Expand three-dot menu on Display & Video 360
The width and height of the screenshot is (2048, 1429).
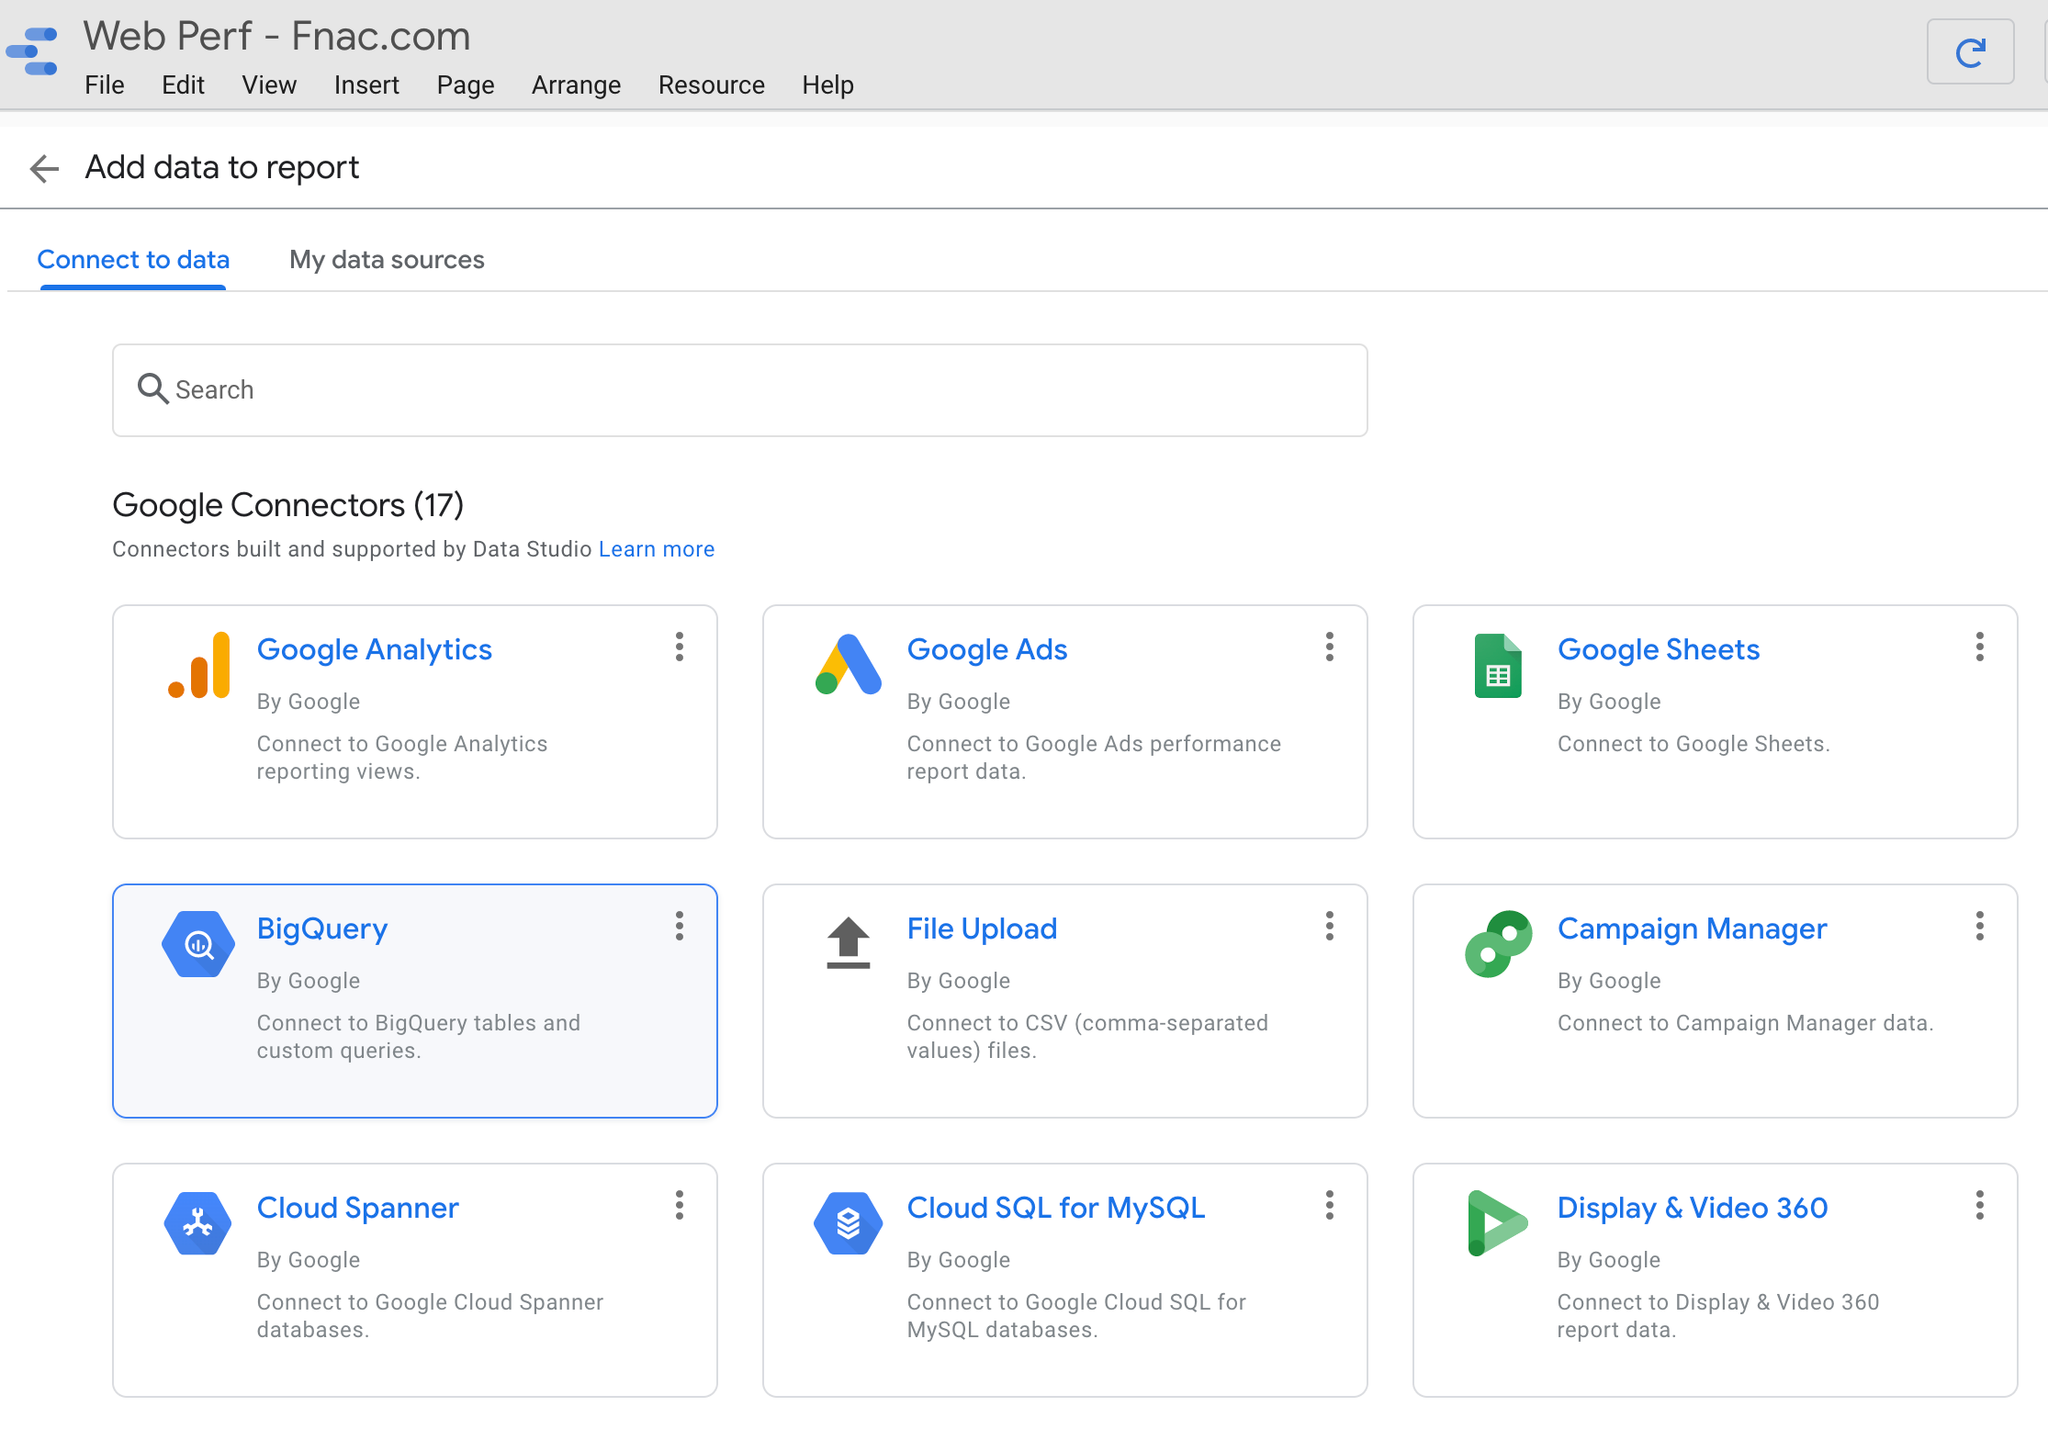click(x=1979, y=1205)
